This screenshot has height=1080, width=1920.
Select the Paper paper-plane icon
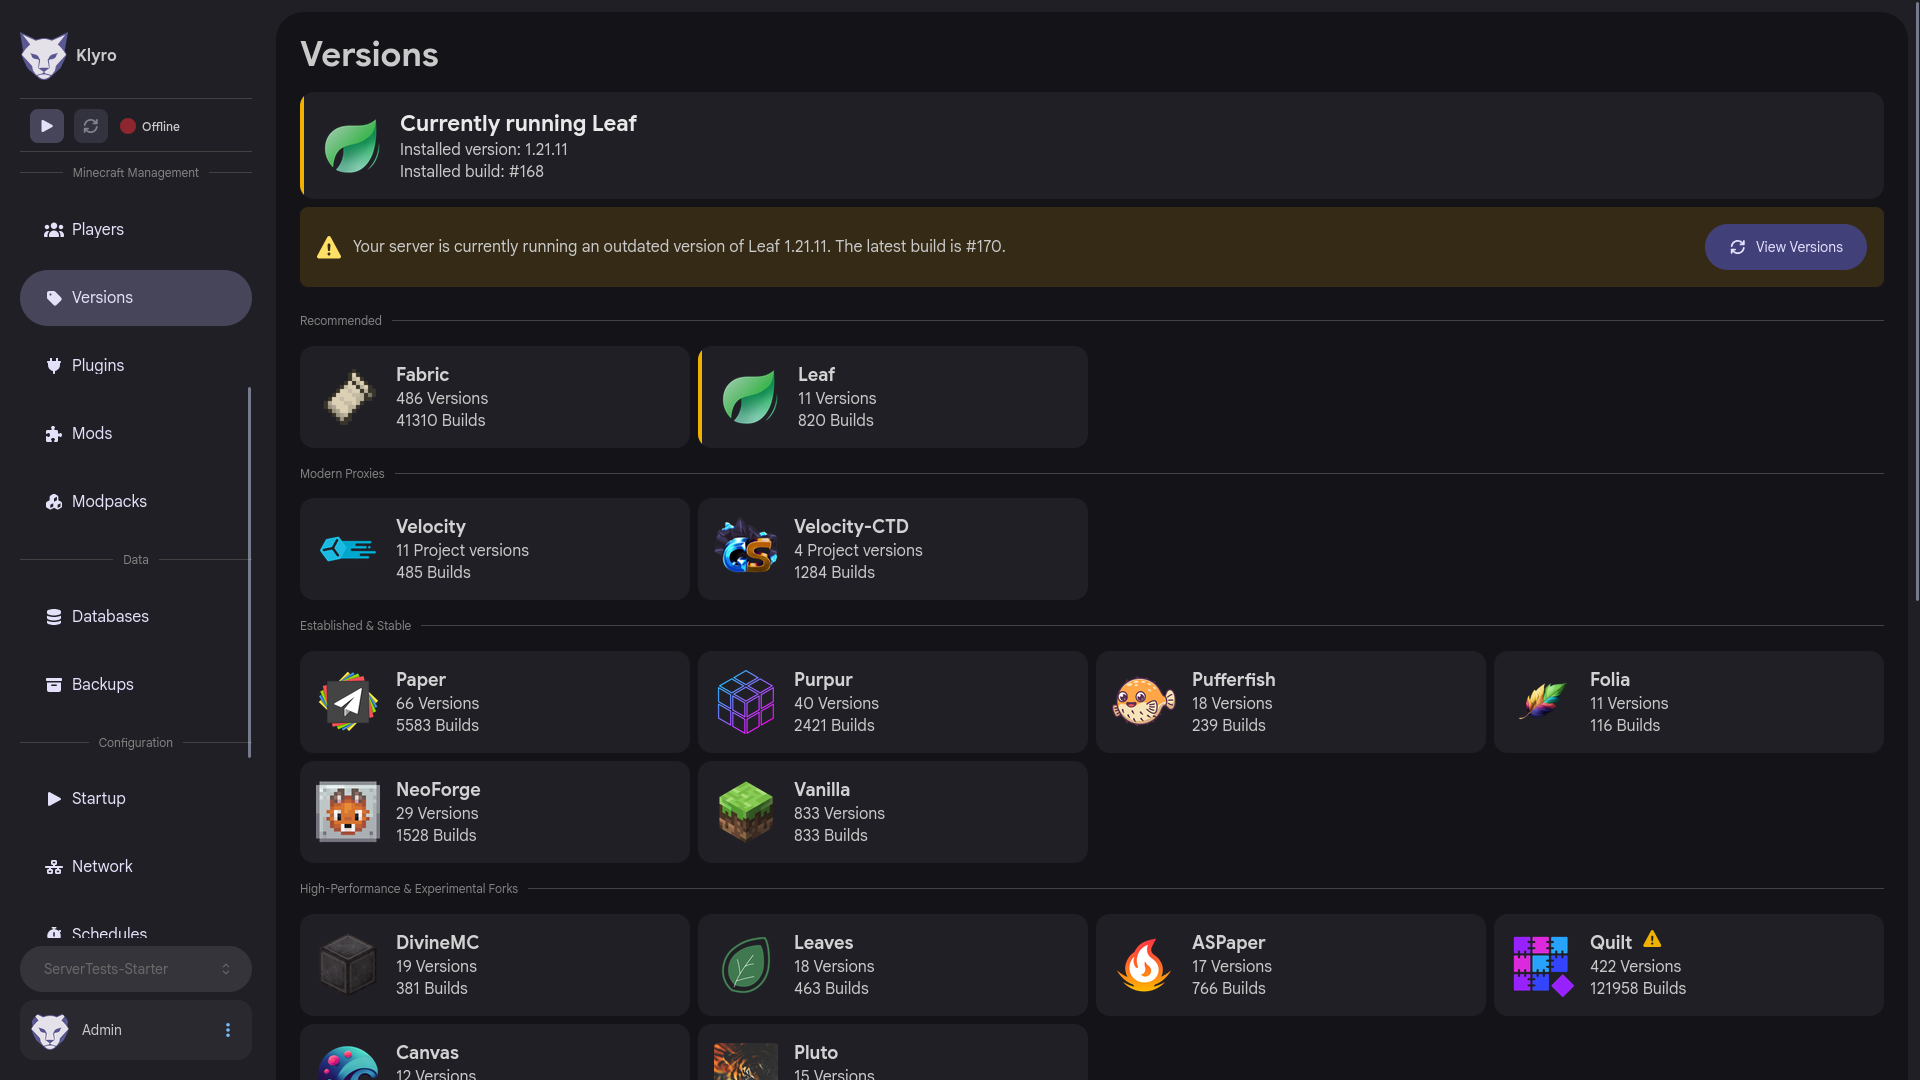(348, 702)
